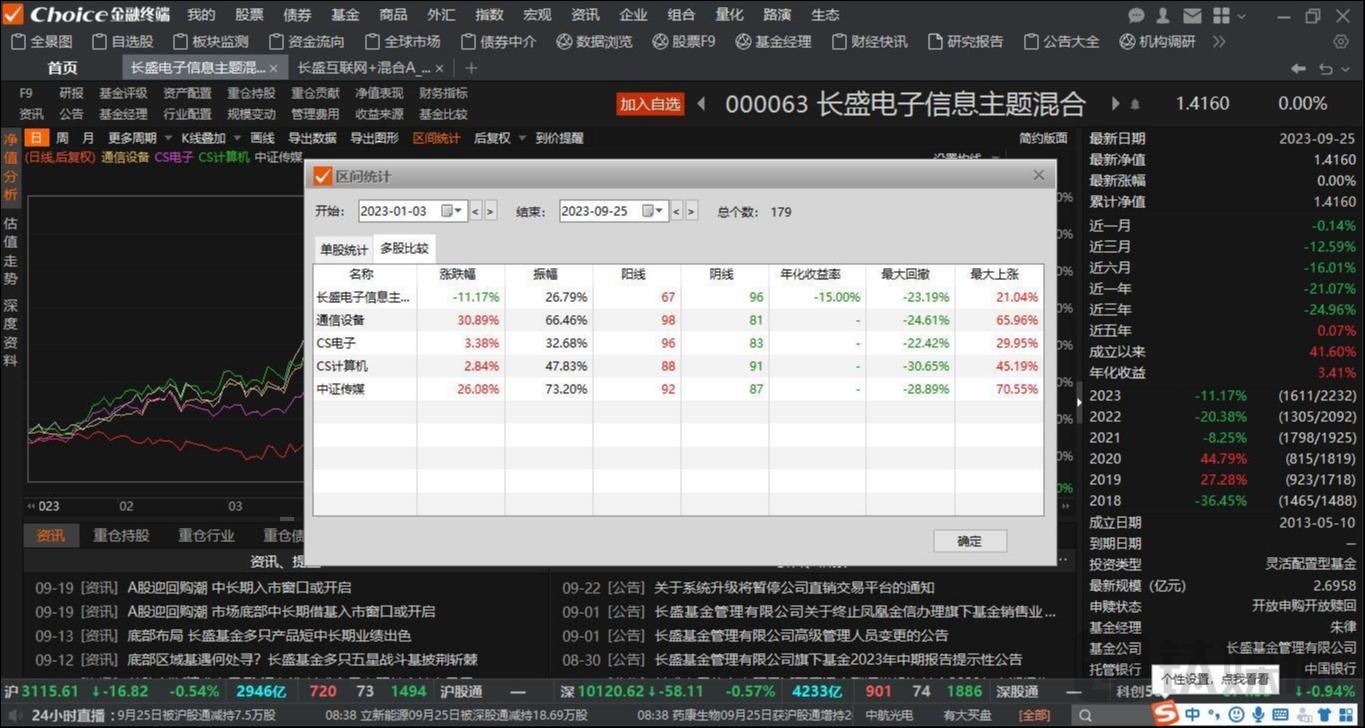
Task: Switch to next fund using right triangle
Action: coord(1115,103)
